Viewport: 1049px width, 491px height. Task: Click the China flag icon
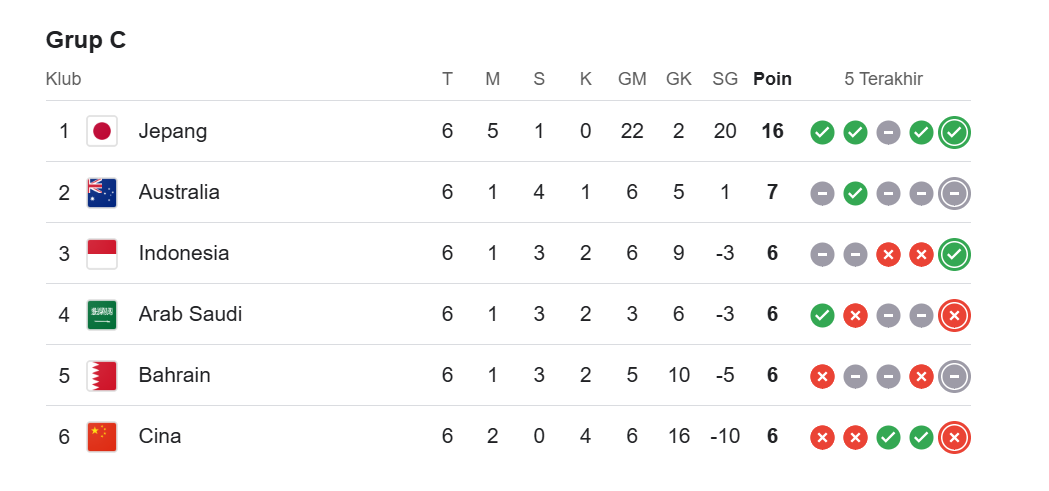[102, 437]
